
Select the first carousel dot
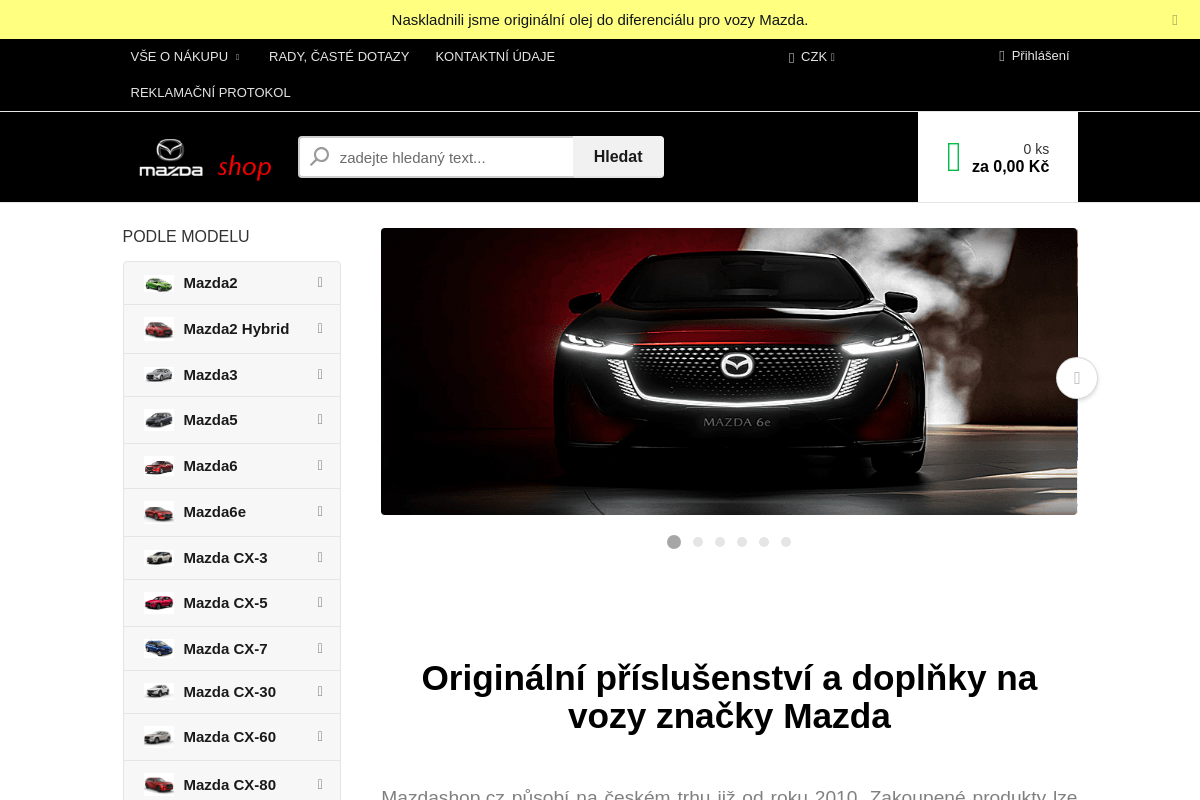(674, 542)
